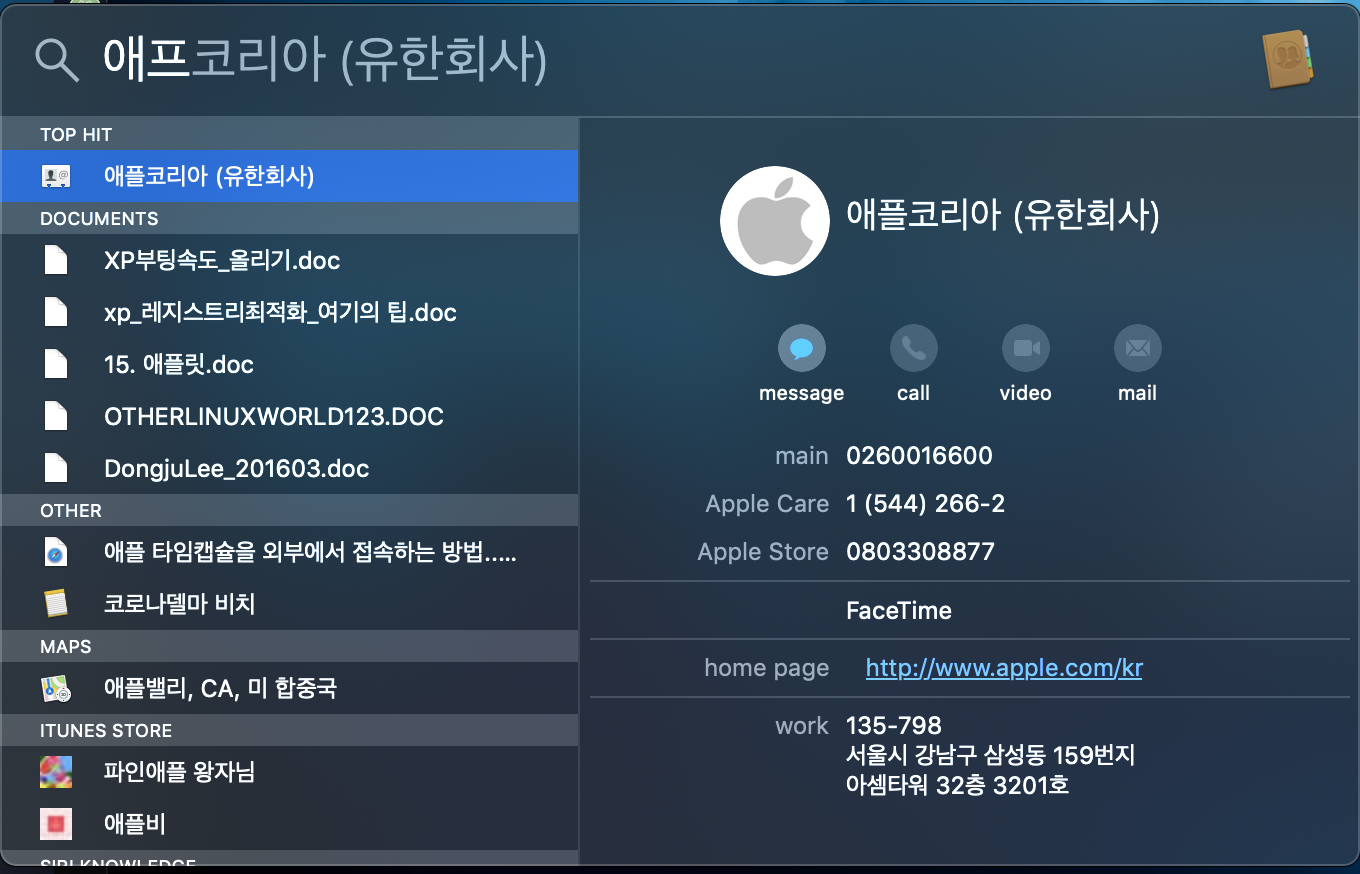This screenshot has width=1360, height=874.
Task: Click the contact name heading in preview pane
Action: (x=1003, y=215)
